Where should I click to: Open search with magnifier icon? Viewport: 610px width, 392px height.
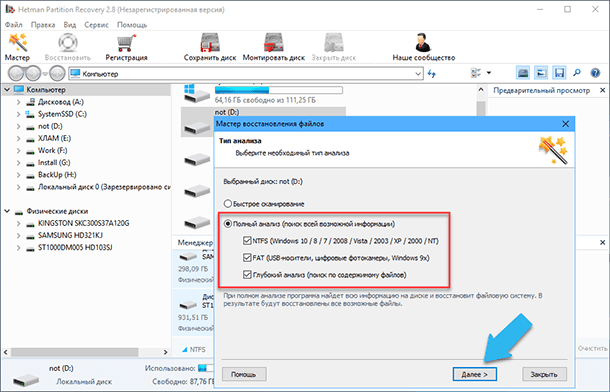(577, 72)
